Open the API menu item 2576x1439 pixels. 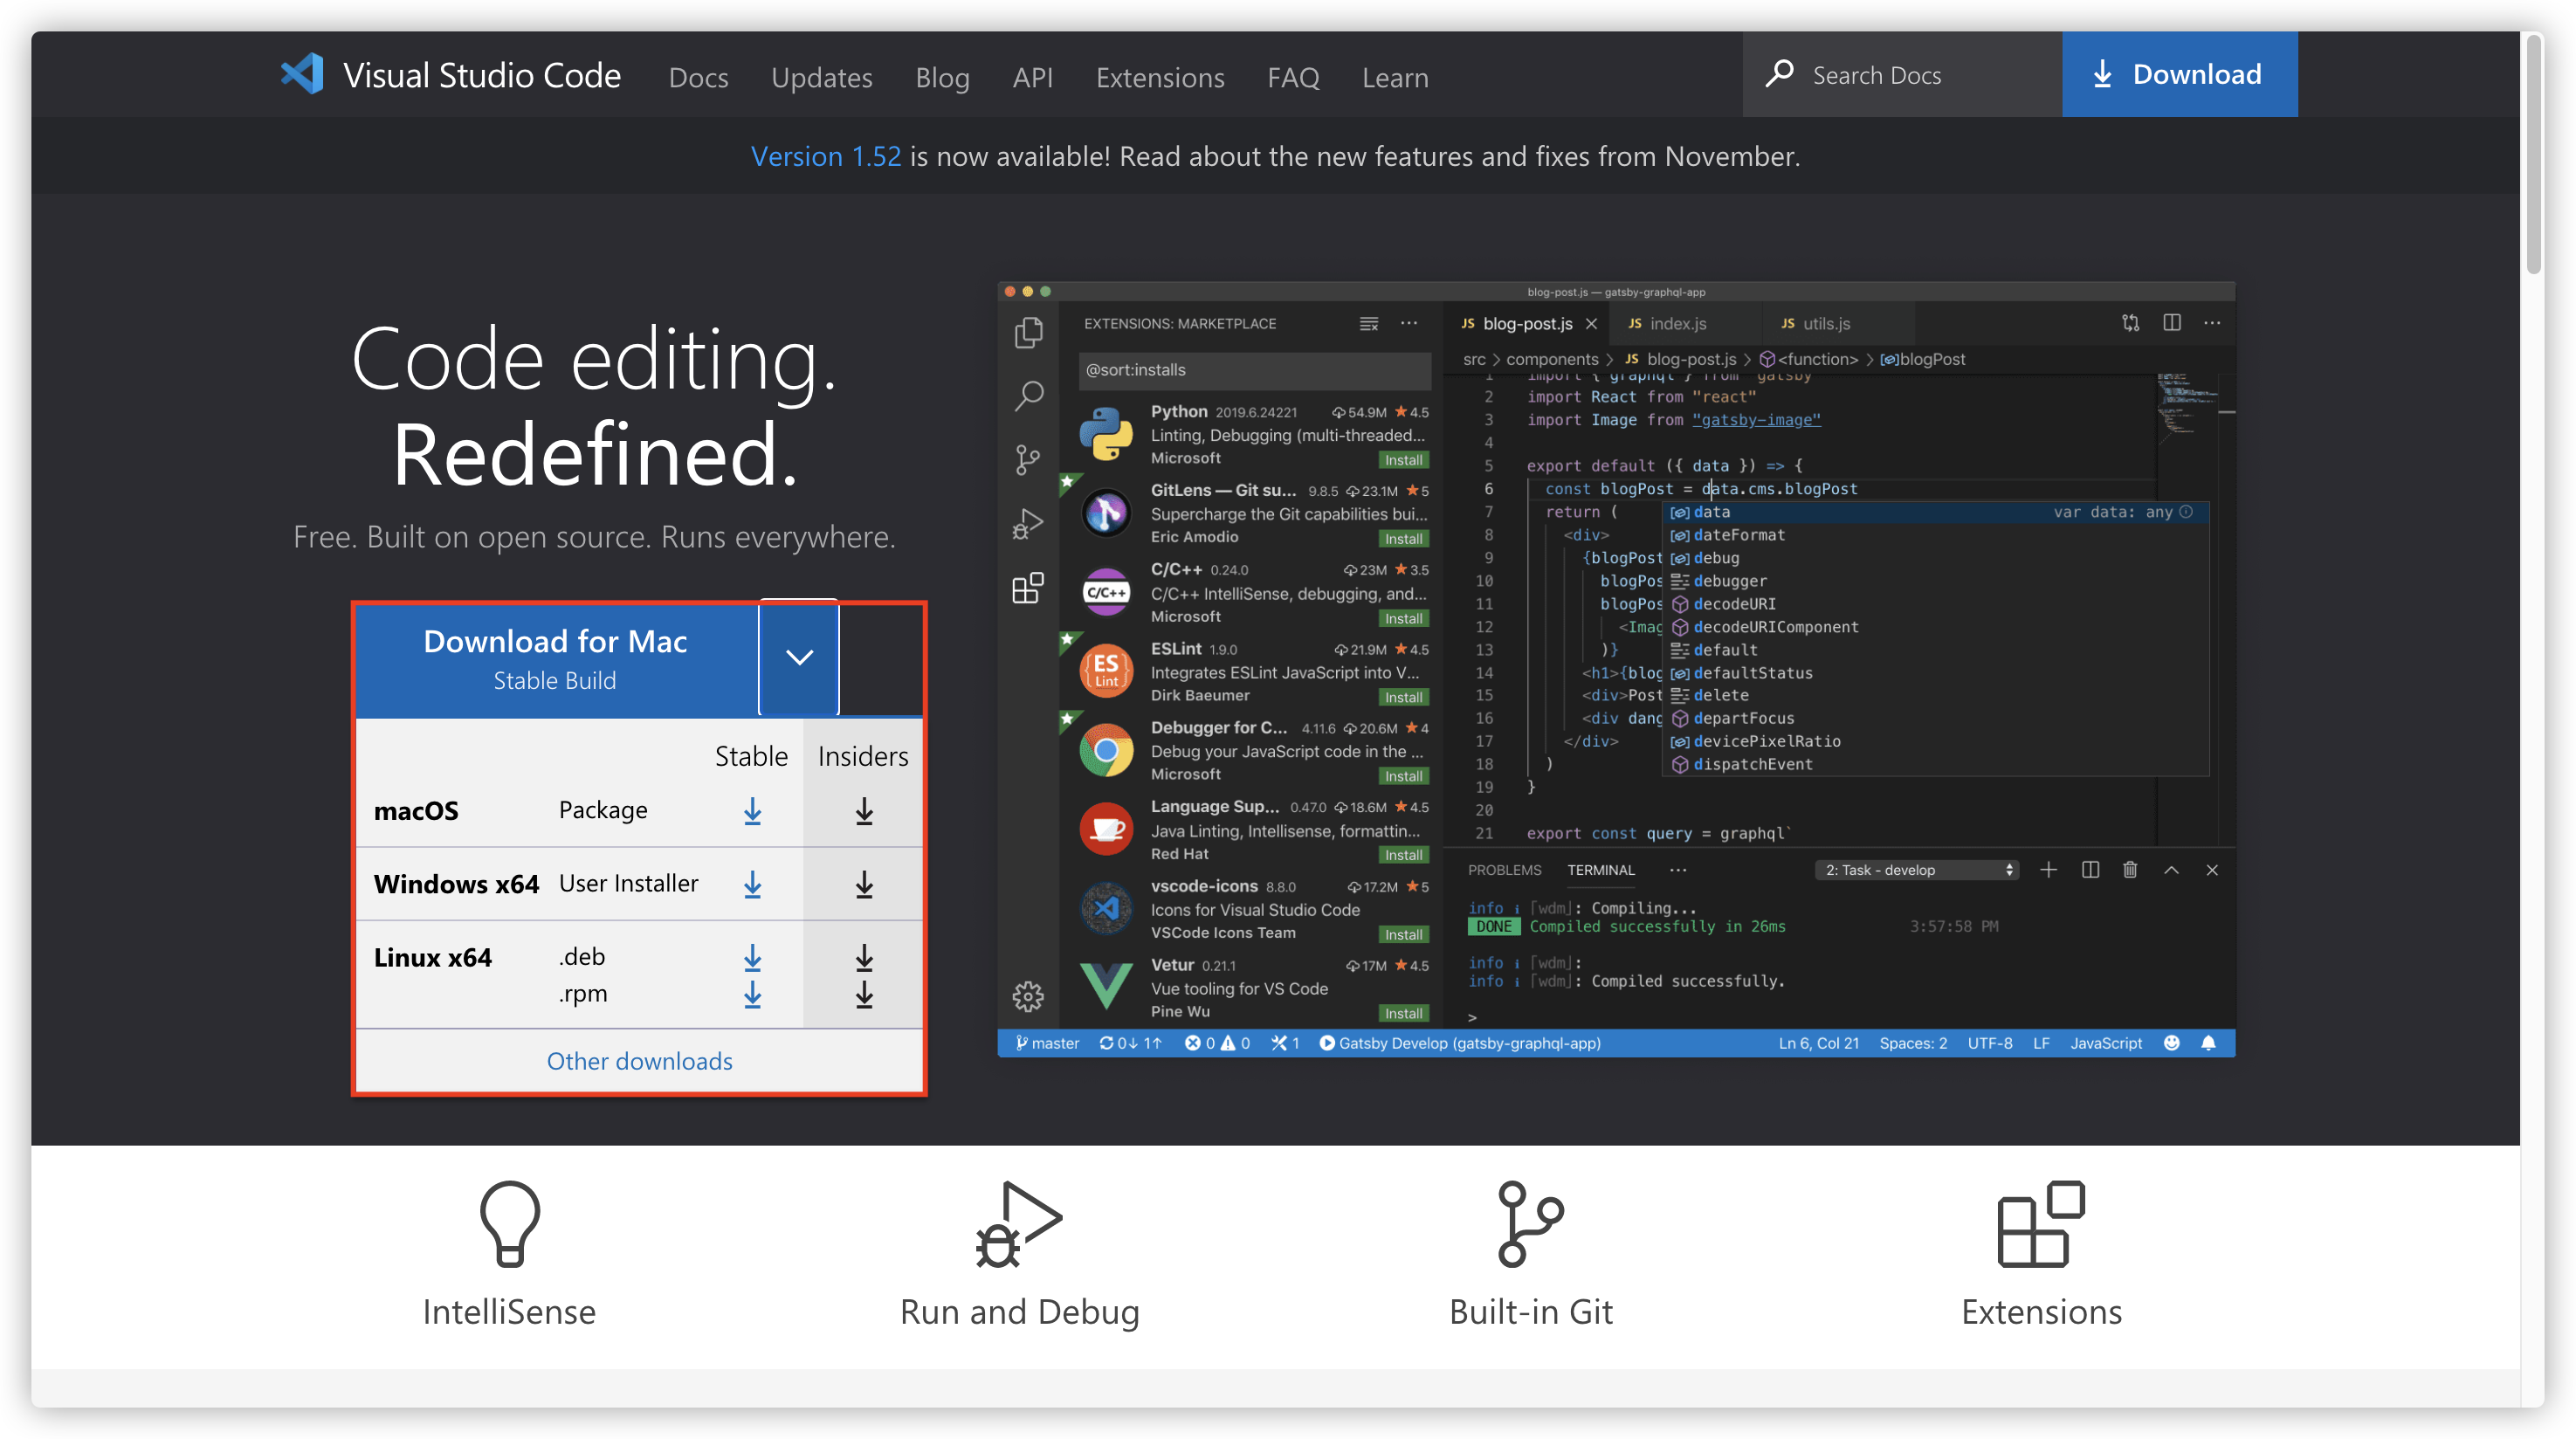1032,77
